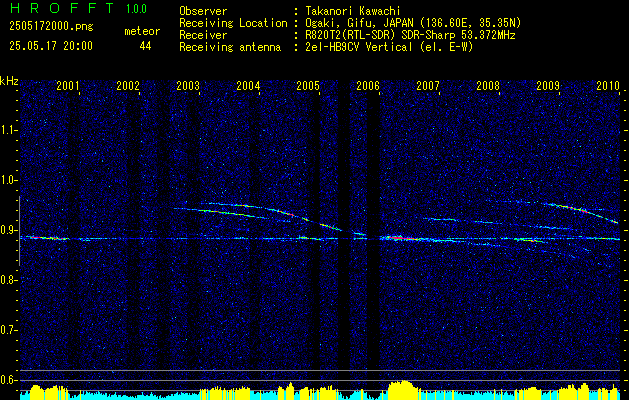Click the 0.9 kHz axis label

(8, 230)
